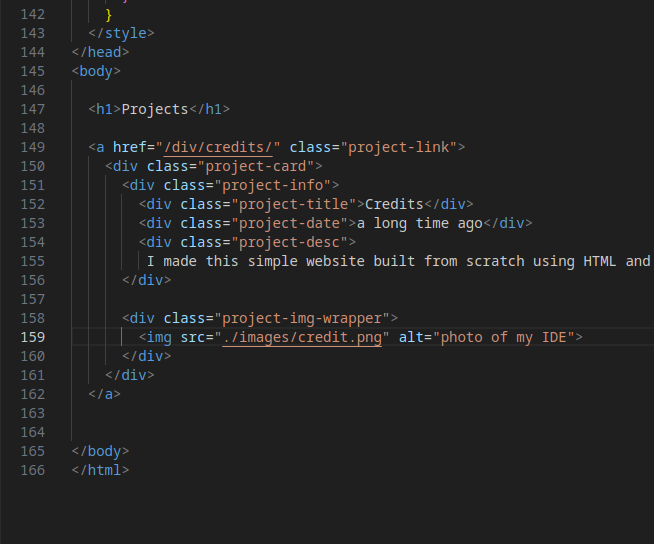Place cursor on the "Credits" title text
The width and height of the screenshot is (654, 544).
click(x=394, y=204)
